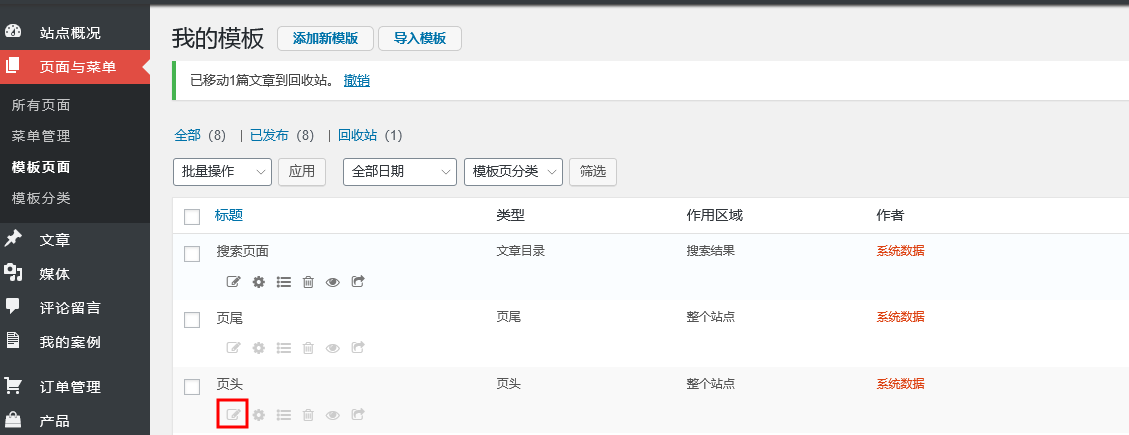Open gear settings icon for 页头
1129x435 pixels.
click(258, 414)
